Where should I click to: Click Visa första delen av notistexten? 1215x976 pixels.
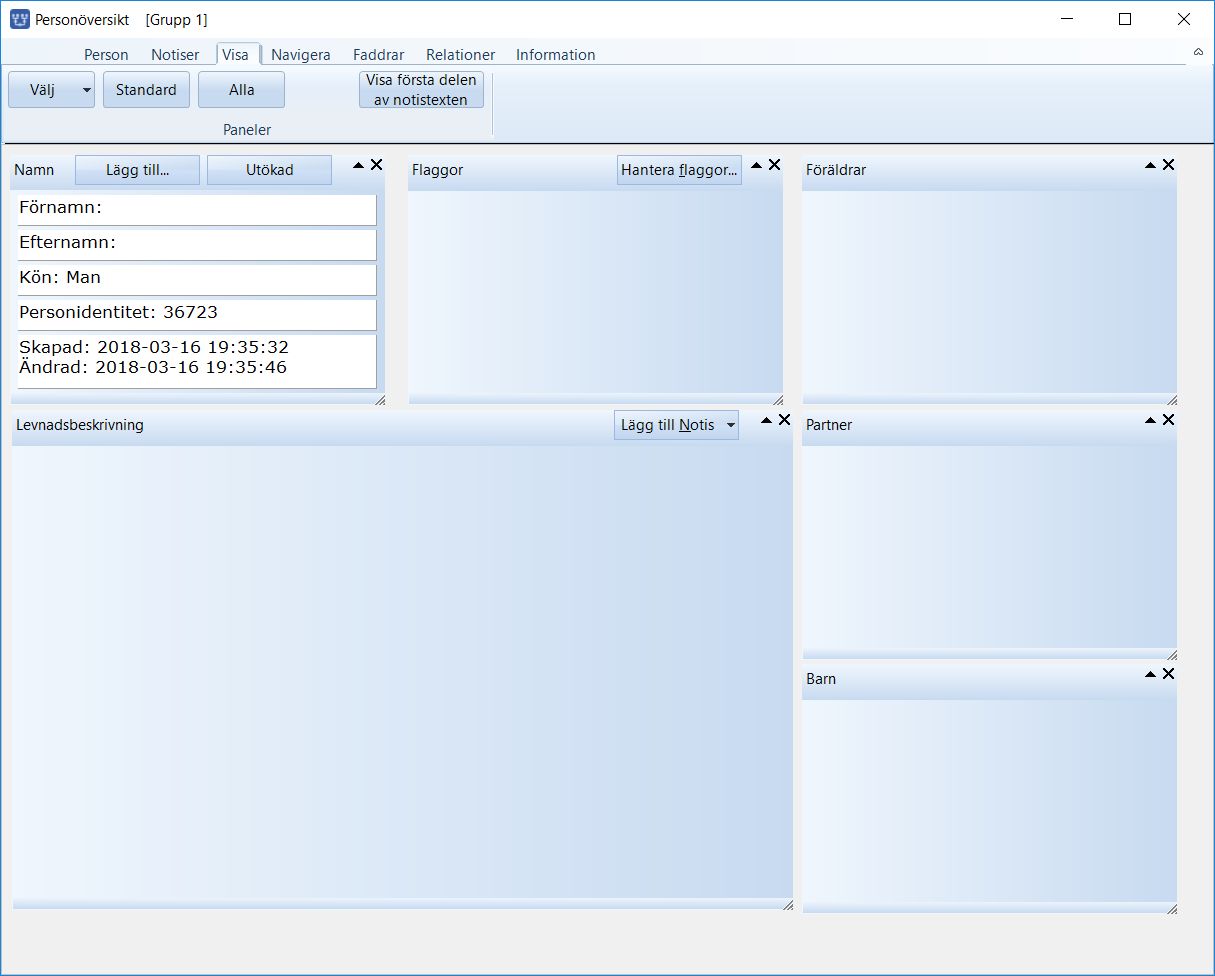[x=421, y=90]
